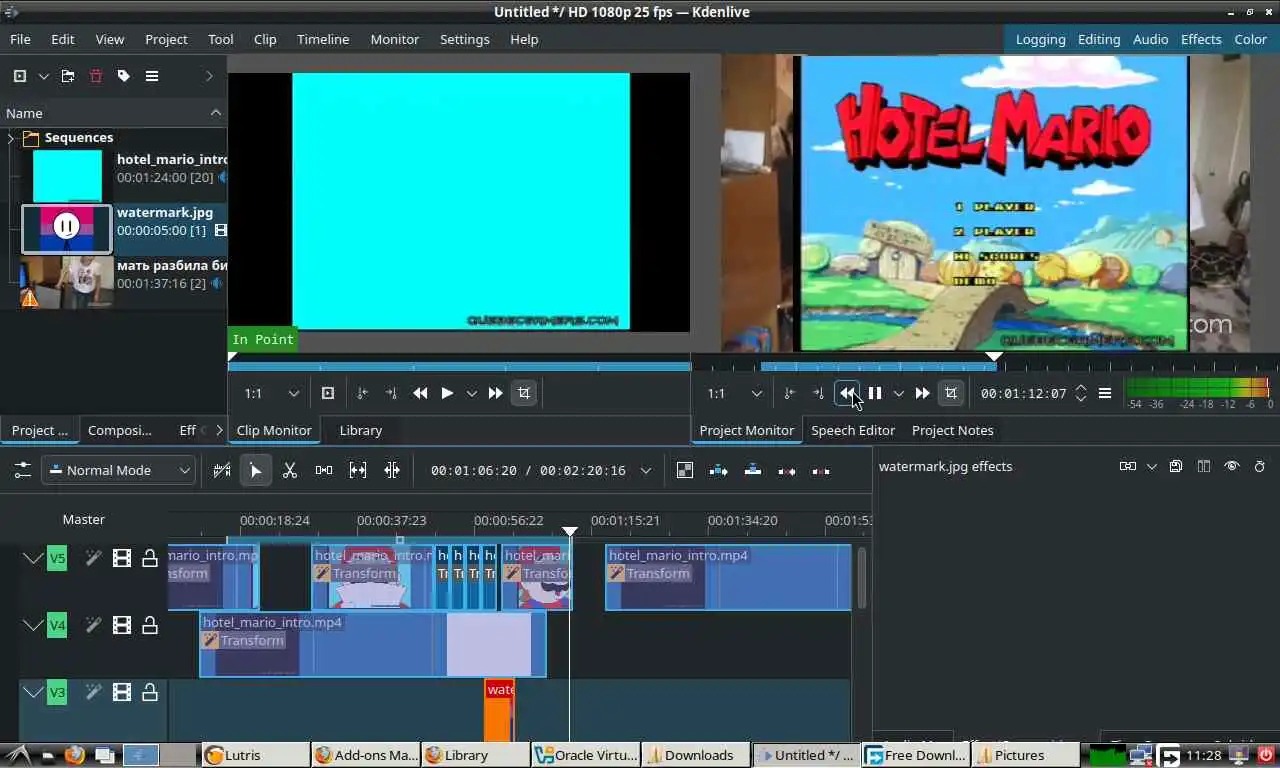Switch to the Editing layout
Screen dimensions: 1280x768
[x=1099, y=39]
